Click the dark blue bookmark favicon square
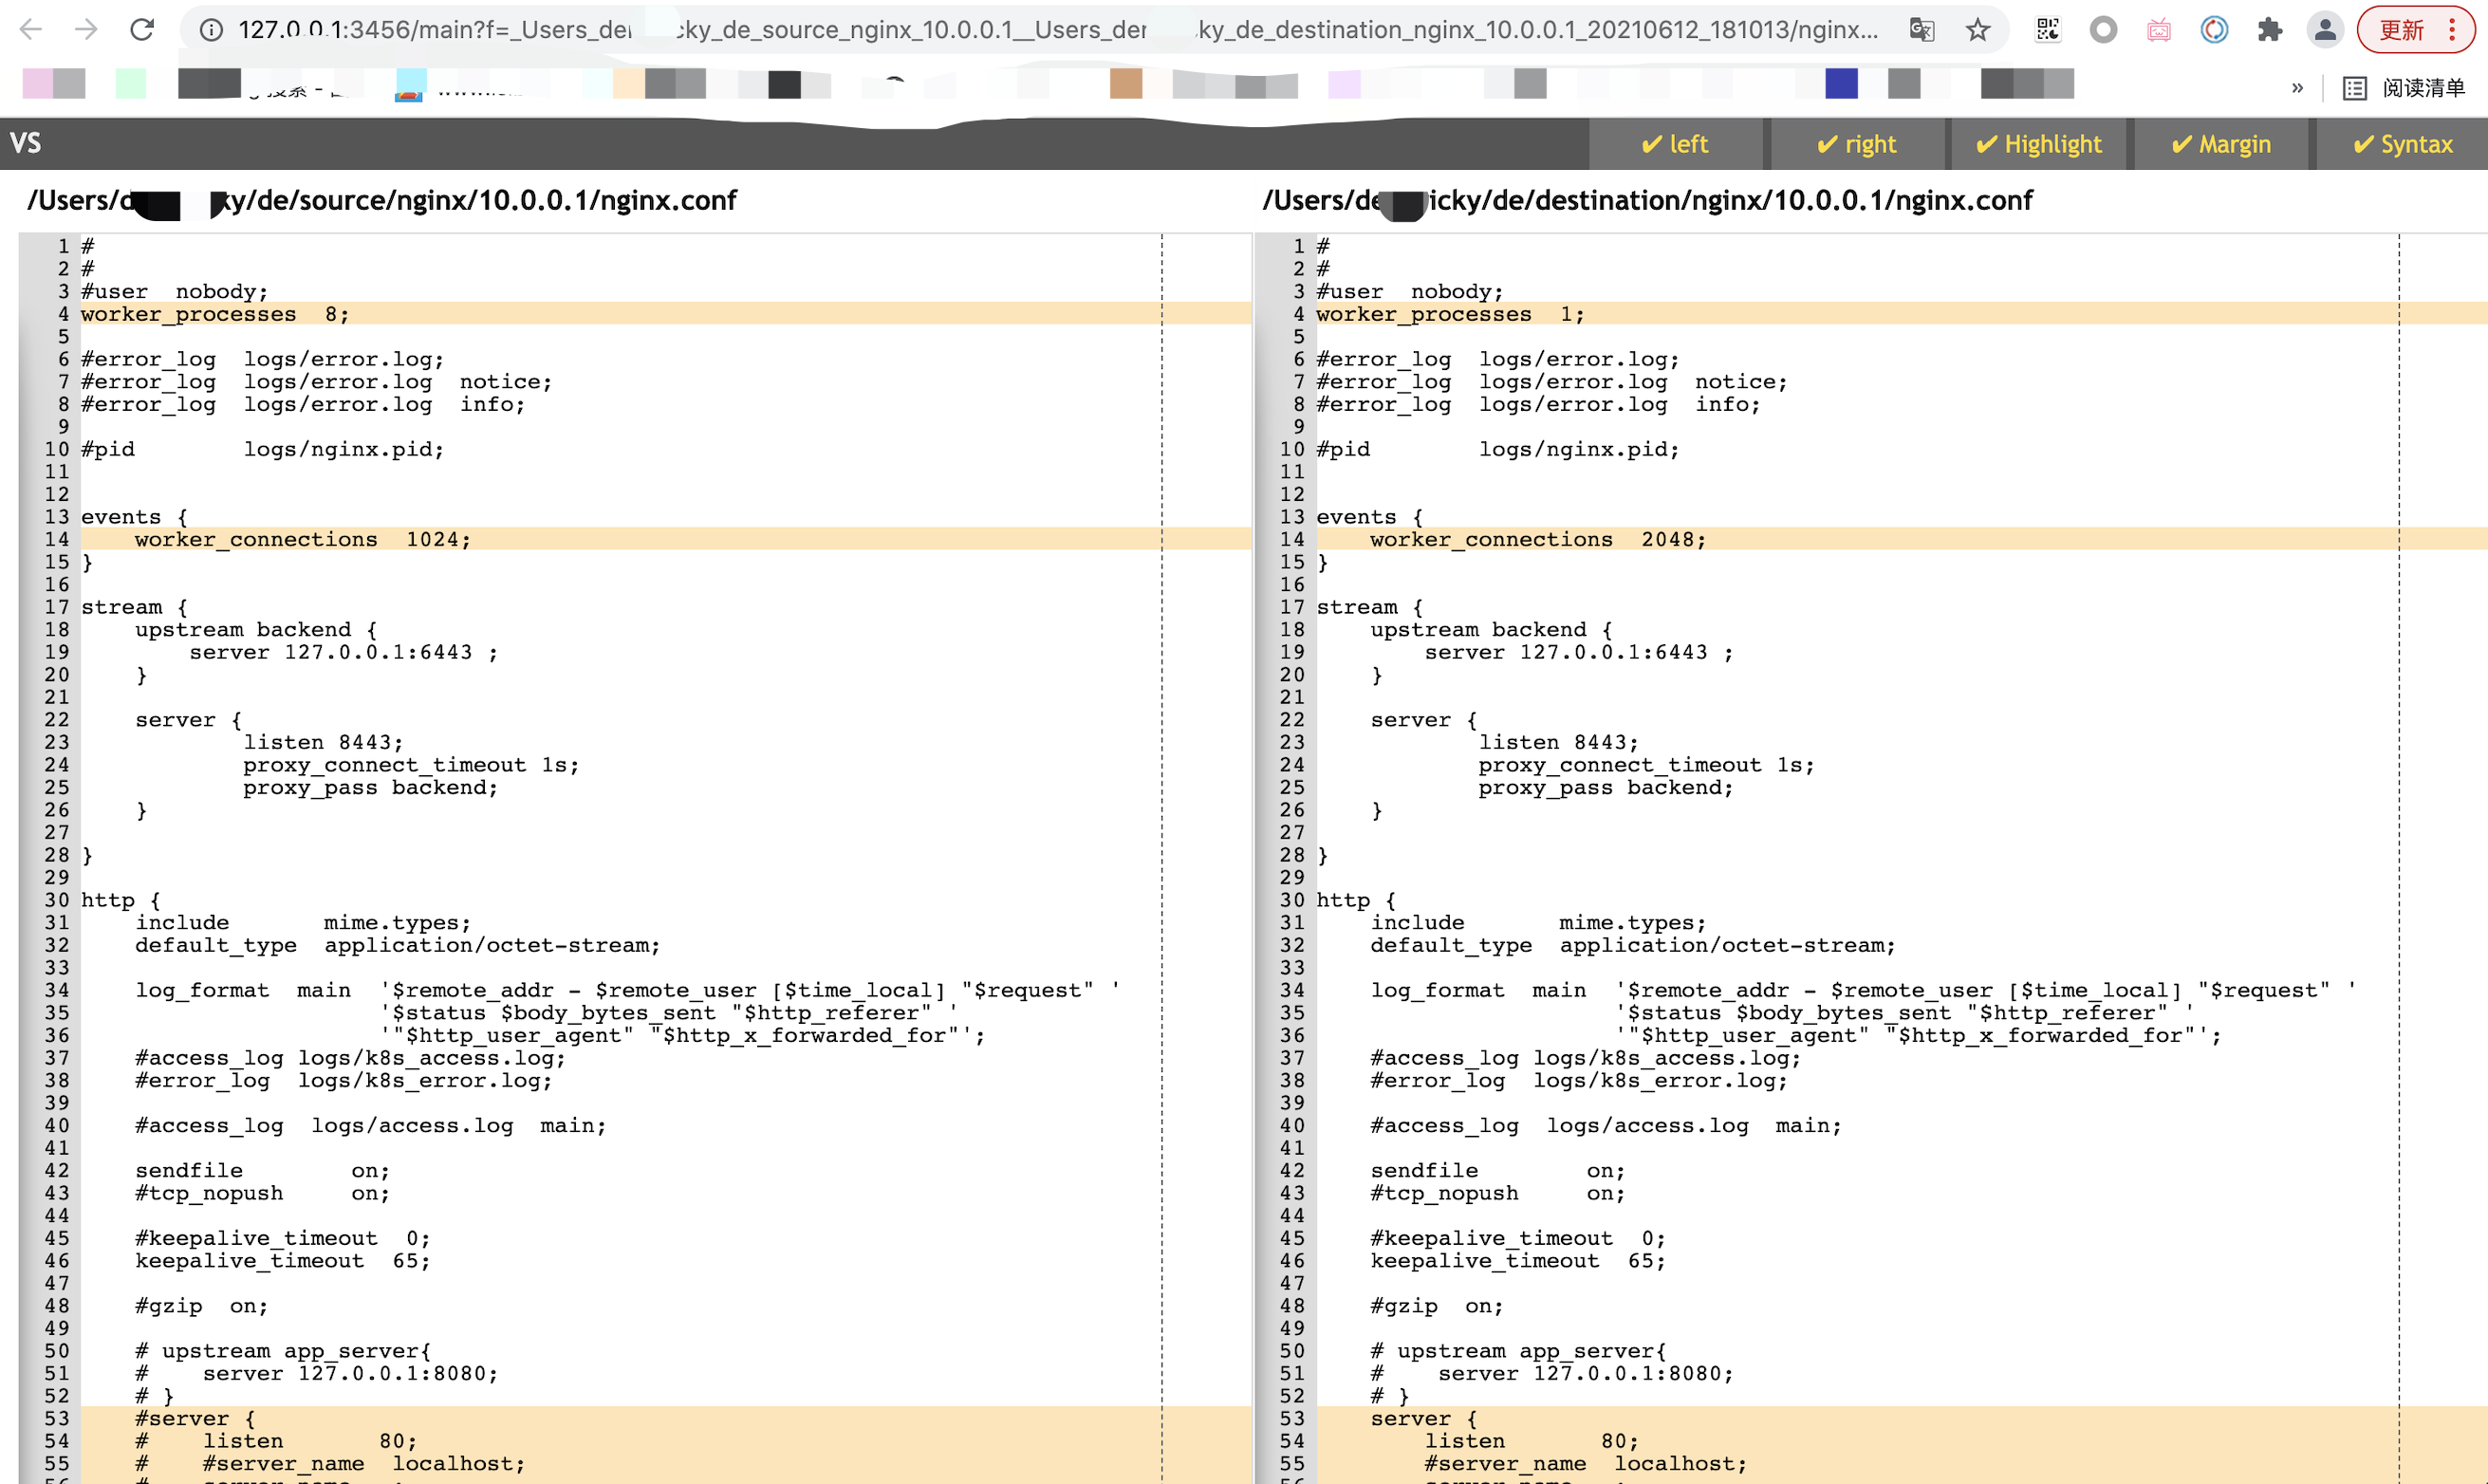This screenshot has width=2488, height=1484. point(1841,84)
